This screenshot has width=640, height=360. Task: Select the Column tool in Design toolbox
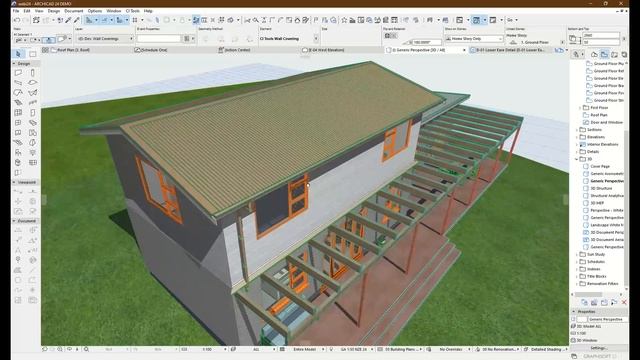pos(33,73)
